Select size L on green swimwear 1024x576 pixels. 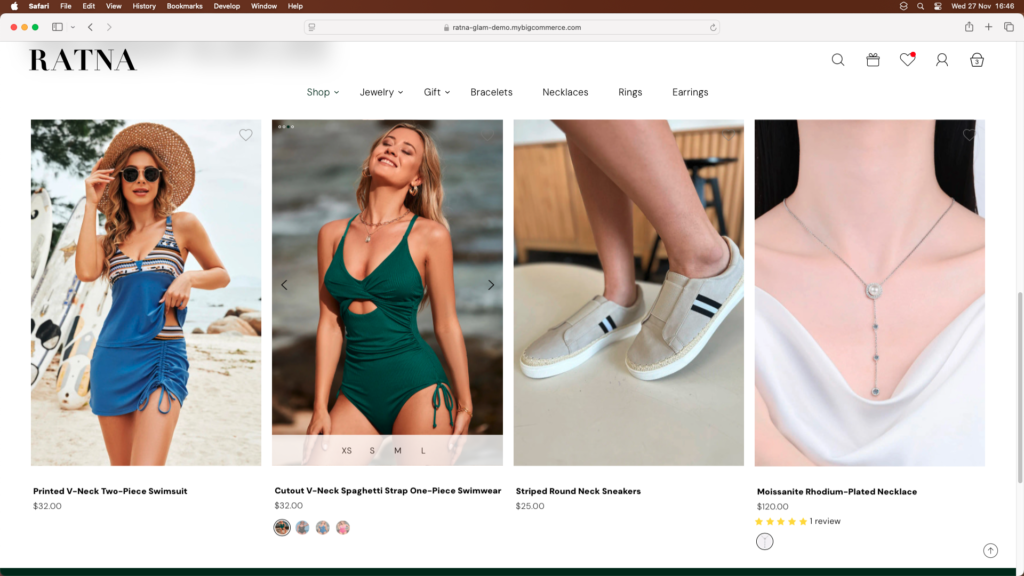pyautogui.click(x=423, y=451)
